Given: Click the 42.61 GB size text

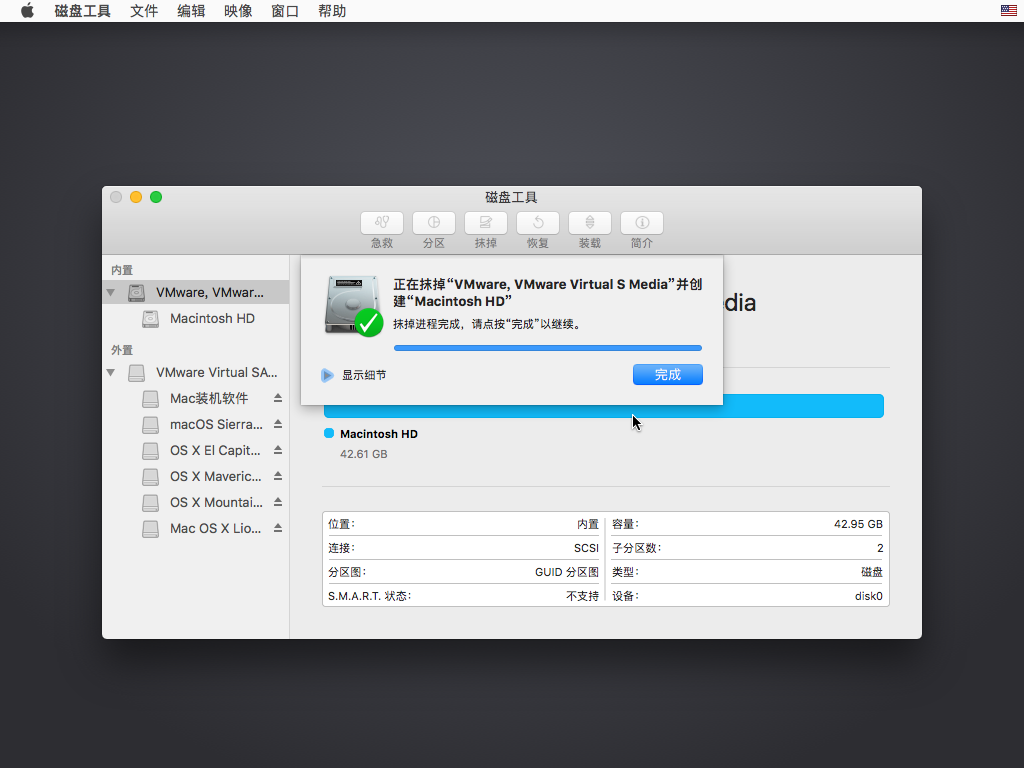Looking at the screenshot, I should click(x=364, y=454).
